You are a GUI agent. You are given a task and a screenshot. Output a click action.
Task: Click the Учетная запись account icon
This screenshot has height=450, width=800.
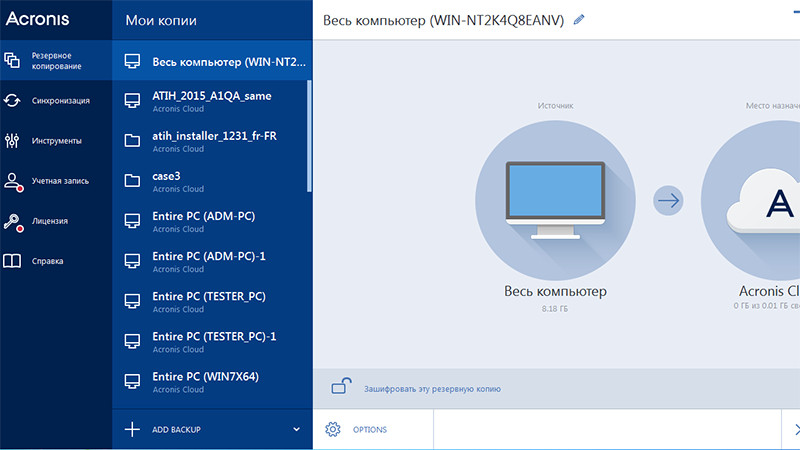(13, 181)
